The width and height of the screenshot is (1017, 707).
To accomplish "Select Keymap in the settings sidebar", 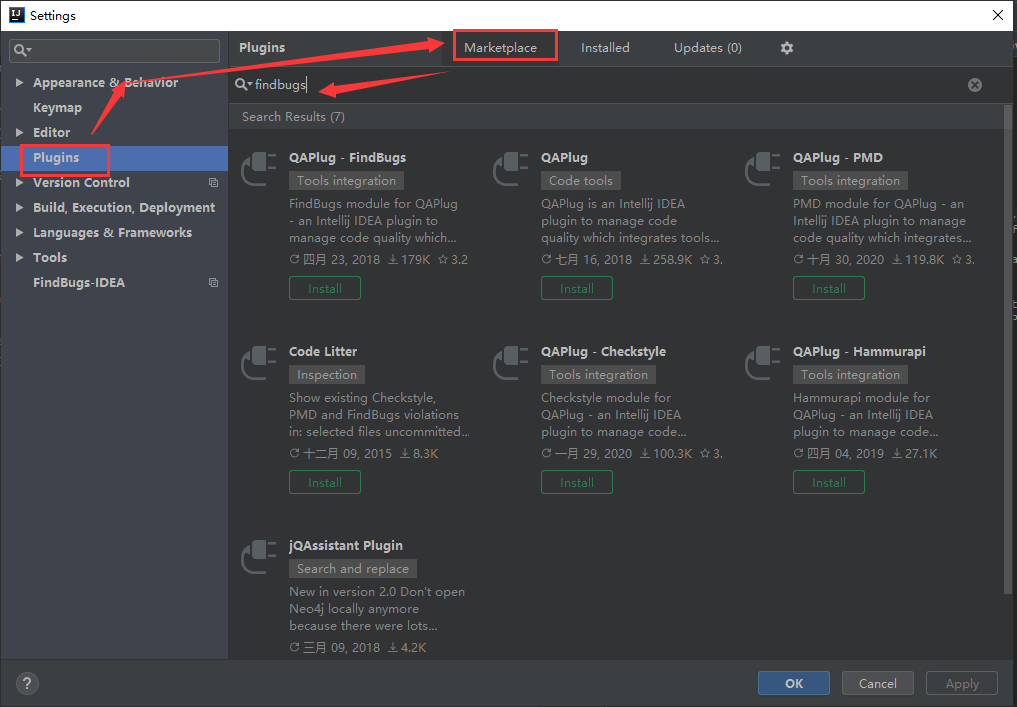I will (x=57, y=107).
